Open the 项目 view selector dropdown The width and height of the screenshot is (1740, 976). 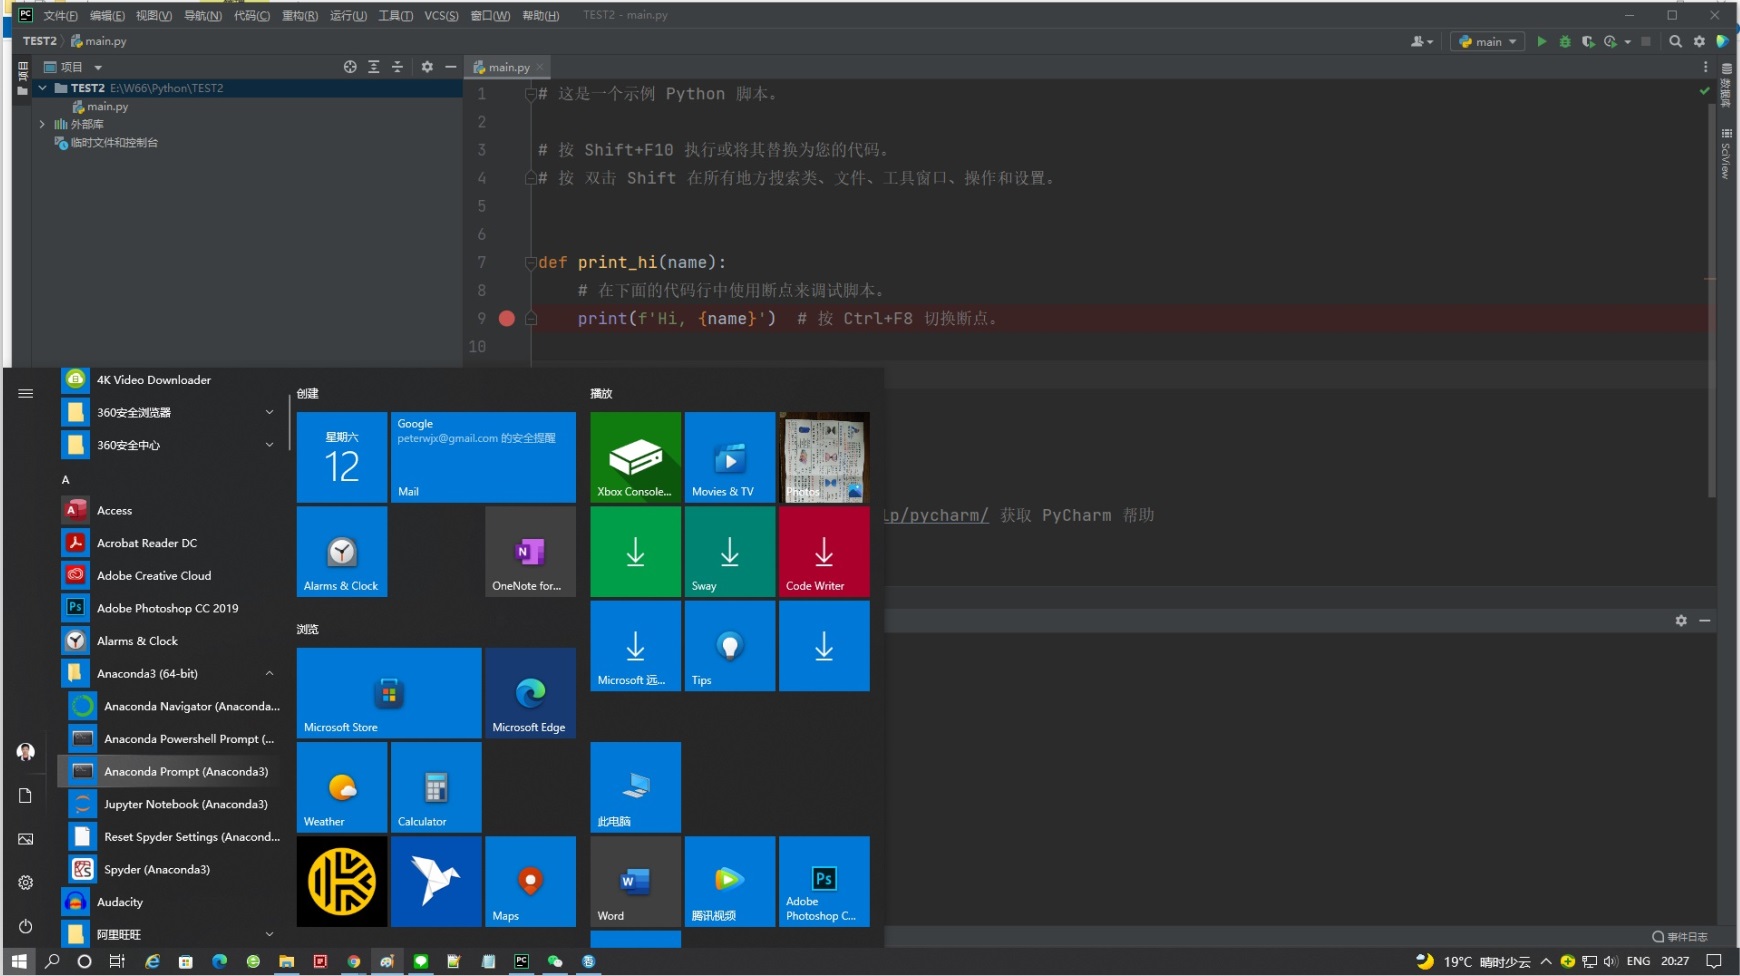click(x=96, y=66)
